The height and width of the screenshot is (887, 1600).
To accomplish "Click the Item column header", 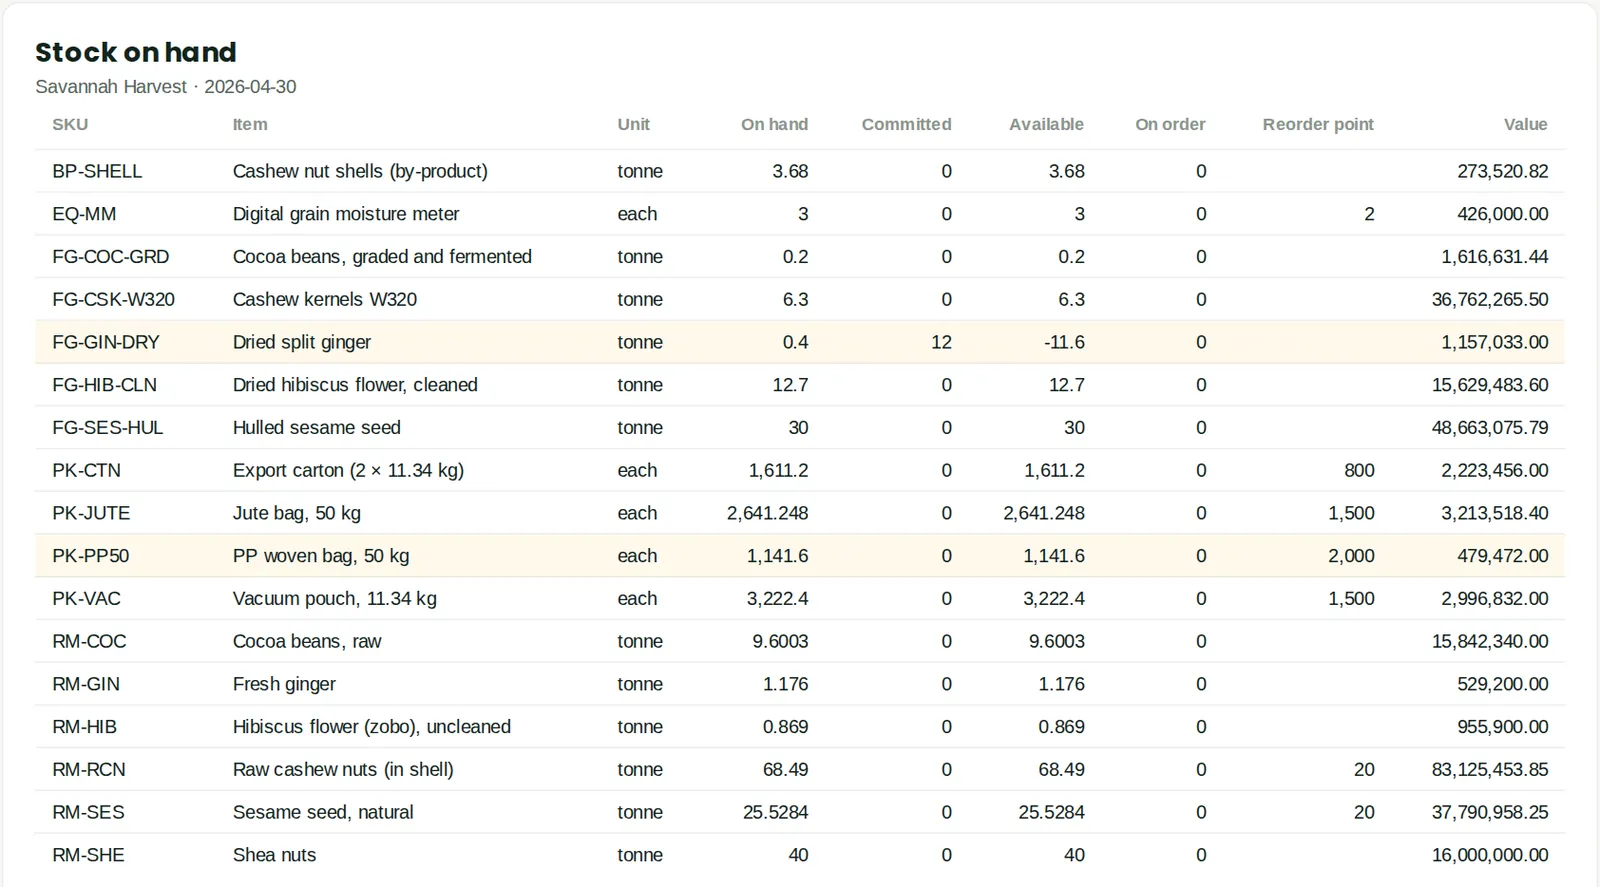I will click(x=250, y=125).
